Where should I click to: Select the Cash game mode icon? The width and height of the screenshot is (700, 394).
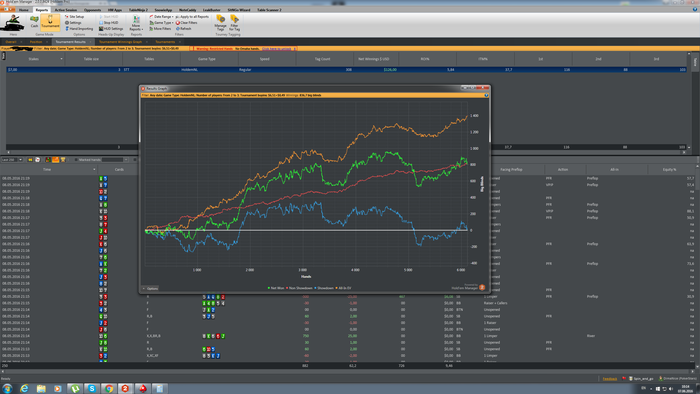pos(34,21)
